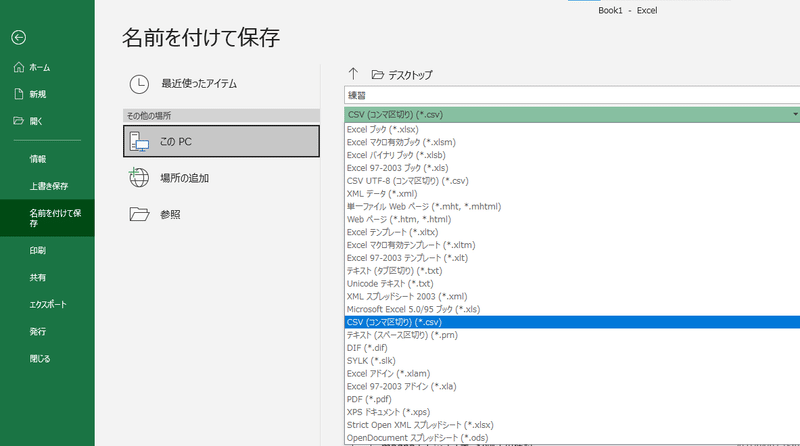Choose Excel ブック (*.xlsx) format

coord(383,130)
